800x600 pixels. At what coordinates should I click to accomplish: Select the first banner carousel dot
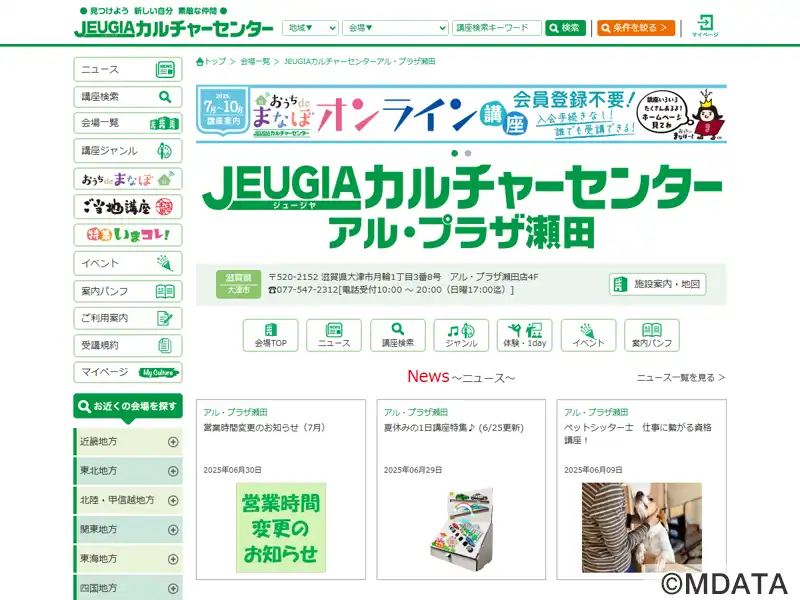pyautogui.click(x=455, y=153)
